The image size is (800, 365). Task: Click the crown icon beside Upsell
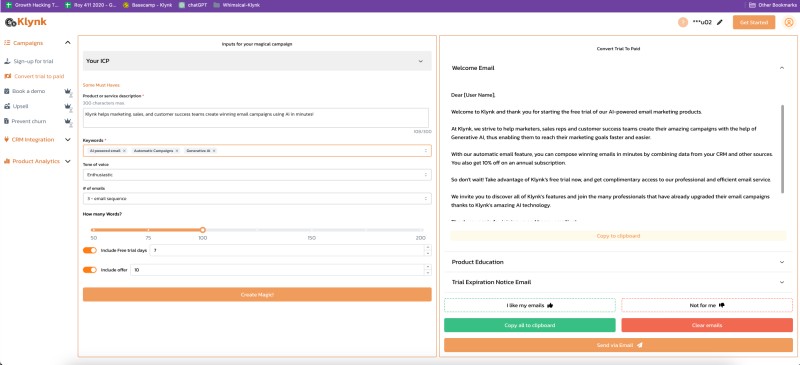tap(67, 107)
